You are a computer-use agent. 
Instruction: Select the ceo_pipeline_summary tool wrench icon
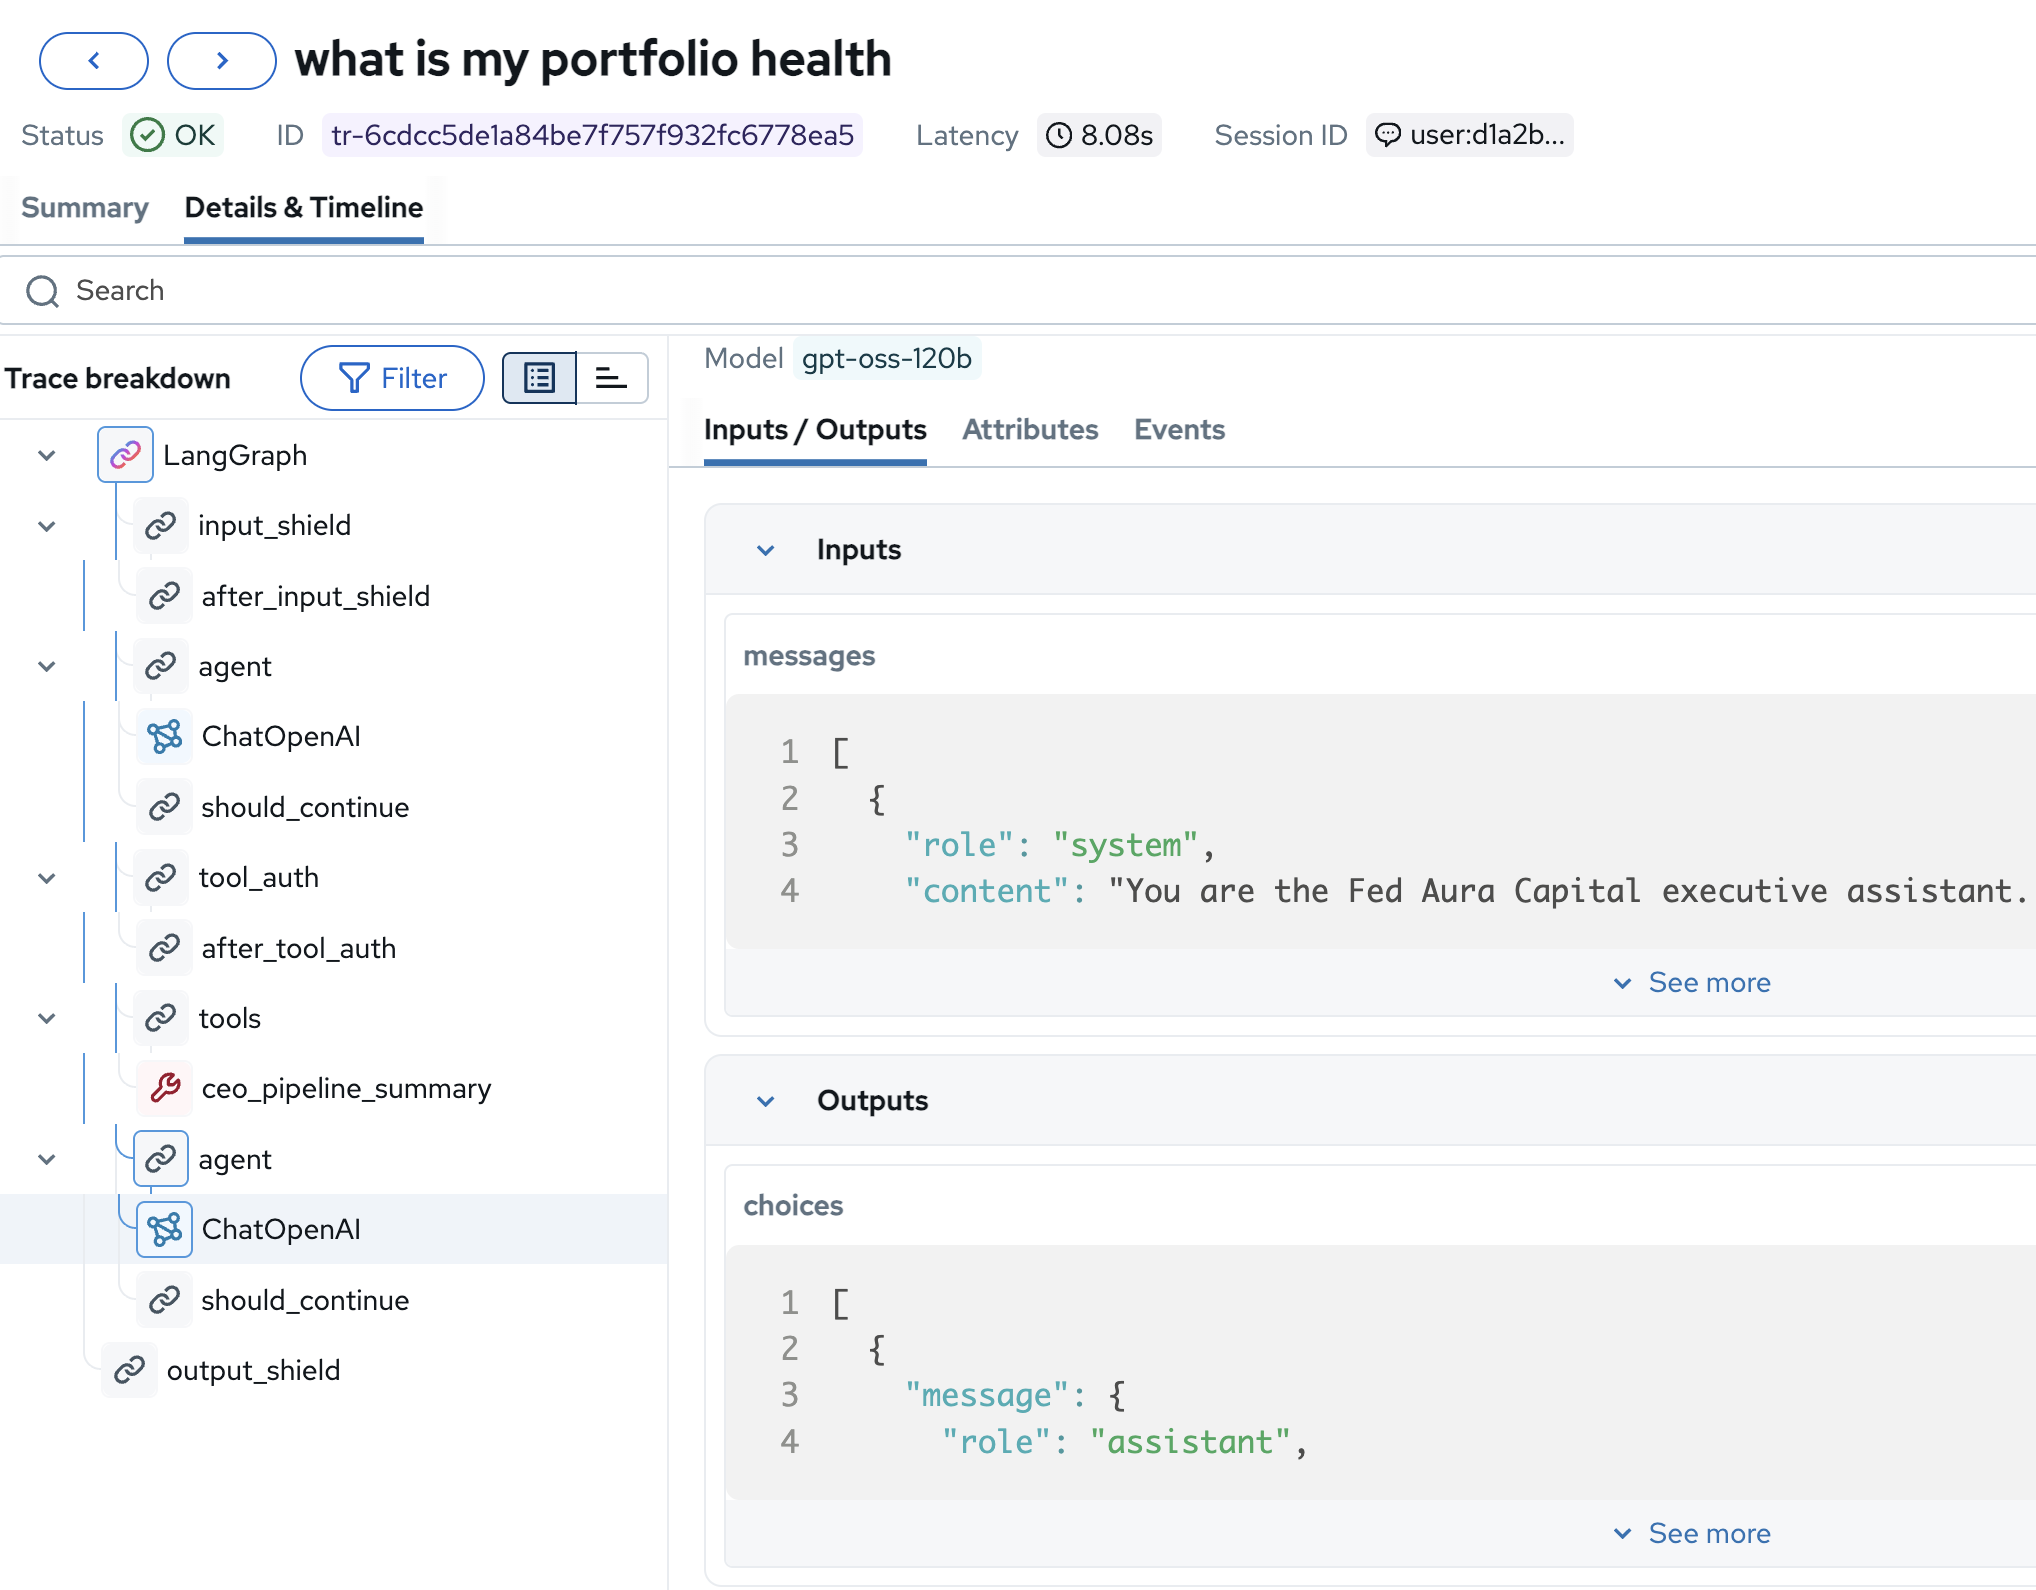pos(165,1088)
